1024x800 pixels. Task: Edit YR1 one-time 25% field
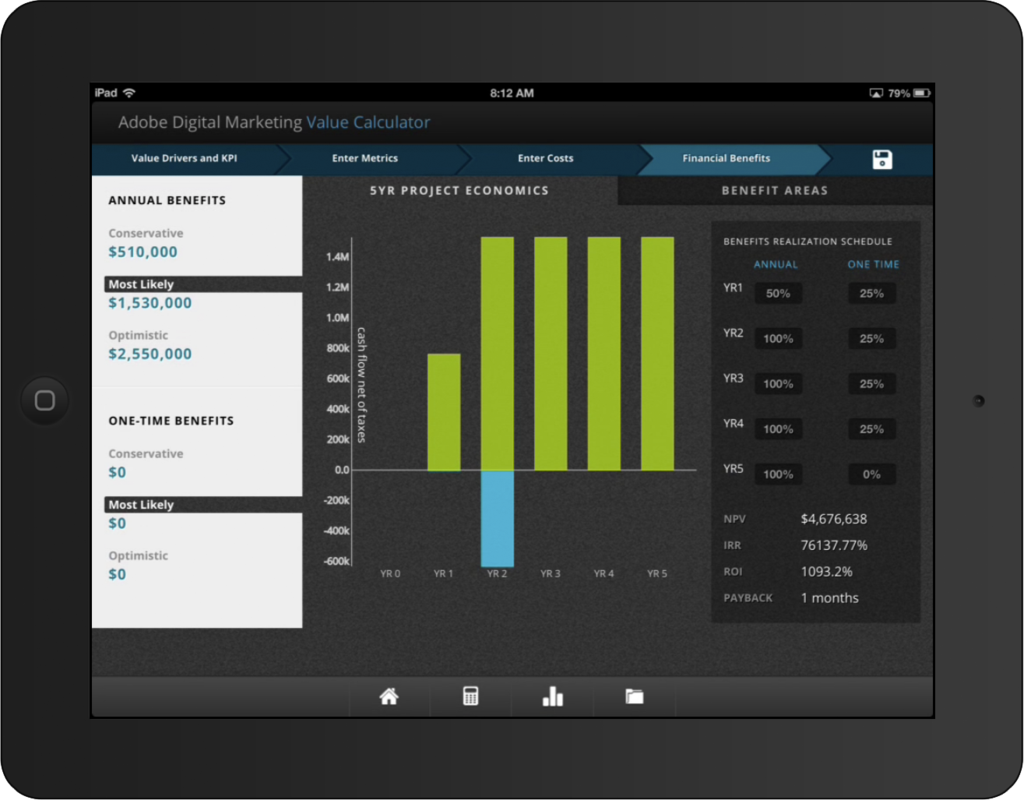click(871, 293)
